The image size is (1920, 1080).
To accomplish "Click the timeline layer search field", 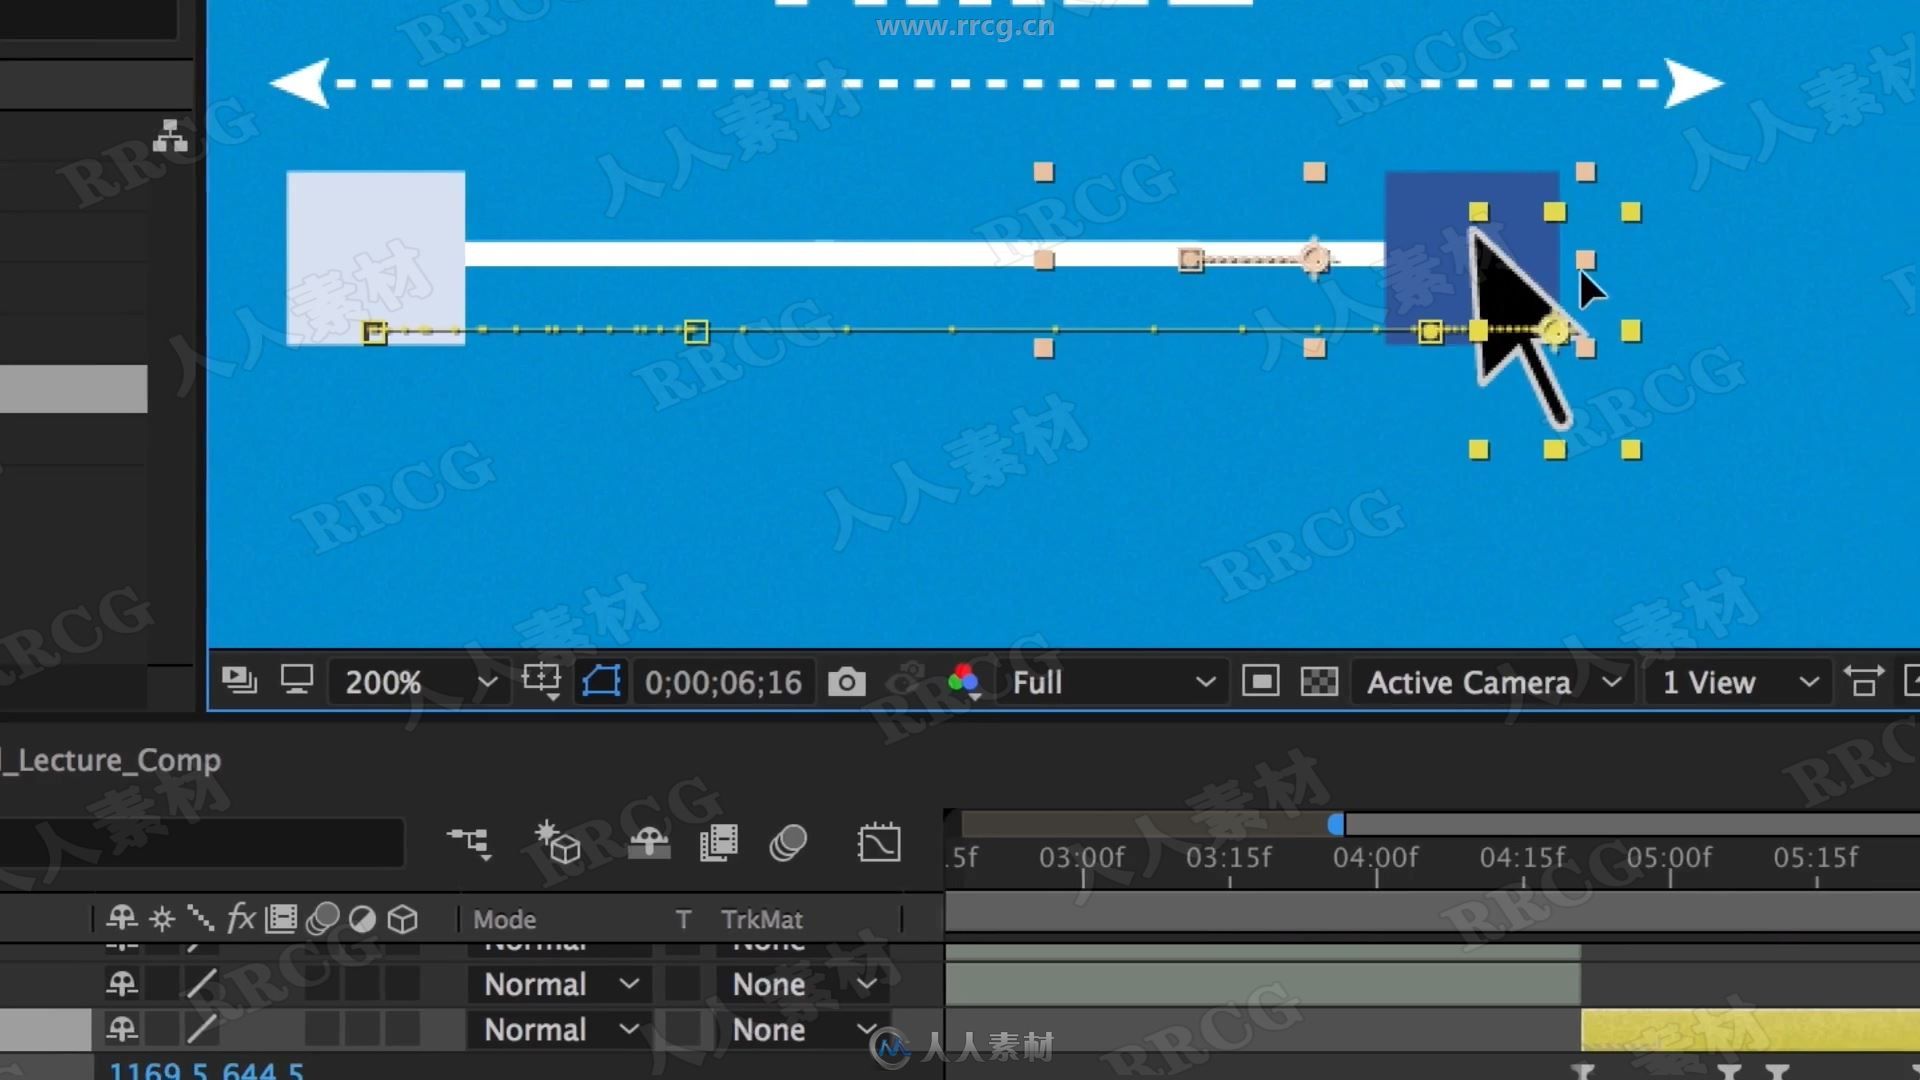I will 202,843.
